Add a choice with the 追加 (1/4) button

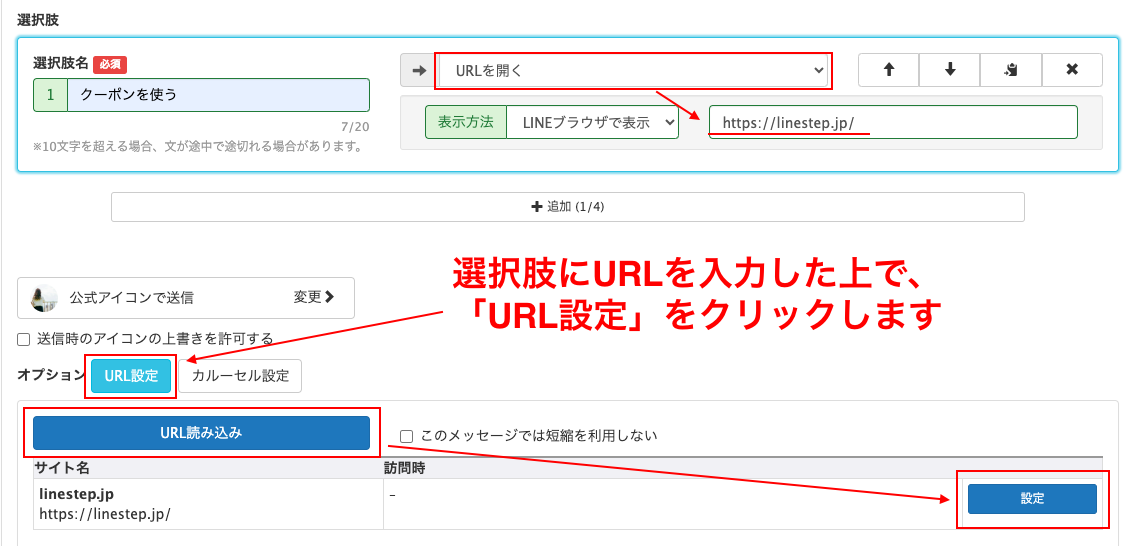(567, 207)
